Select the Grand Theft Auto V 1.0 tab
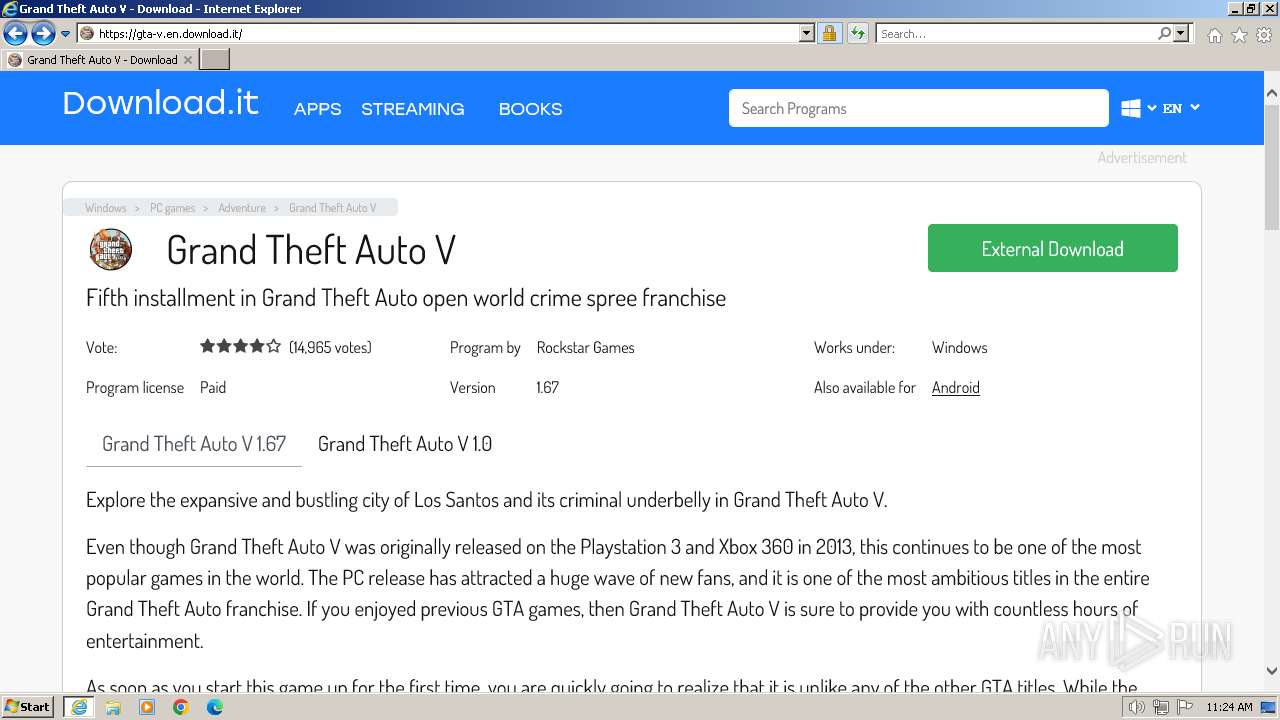The width and height of the screenshot is (1280, 720). point(405,444)
